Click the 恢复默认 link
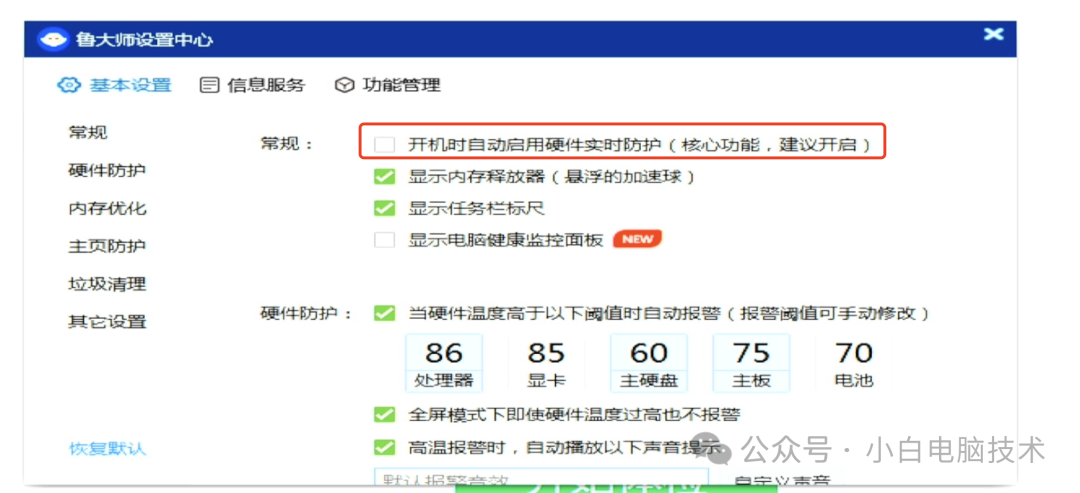The height and width of the screenshot is (493, 1080). point(107,449)
